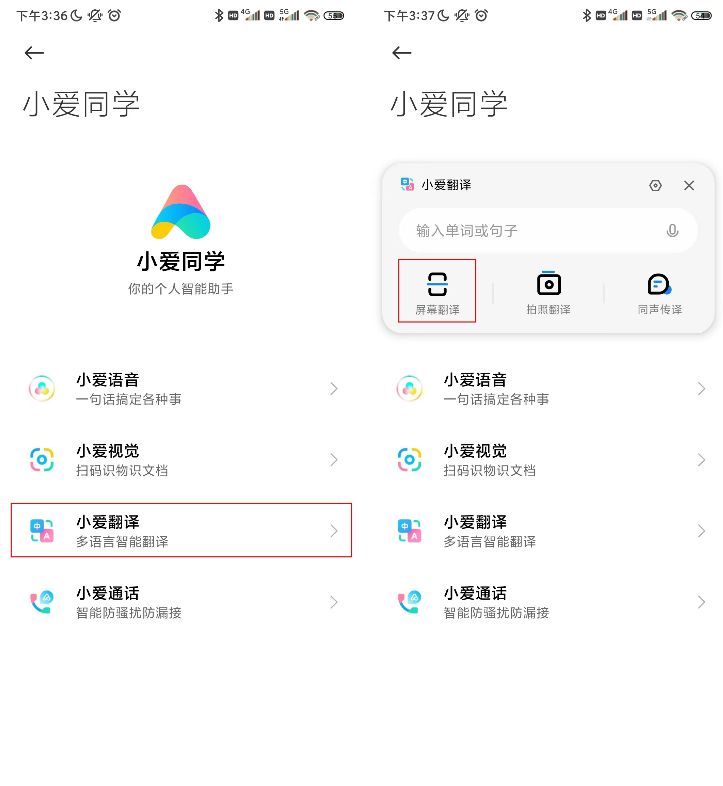Close the 小爱翻译 floating card

click(688, 185)
